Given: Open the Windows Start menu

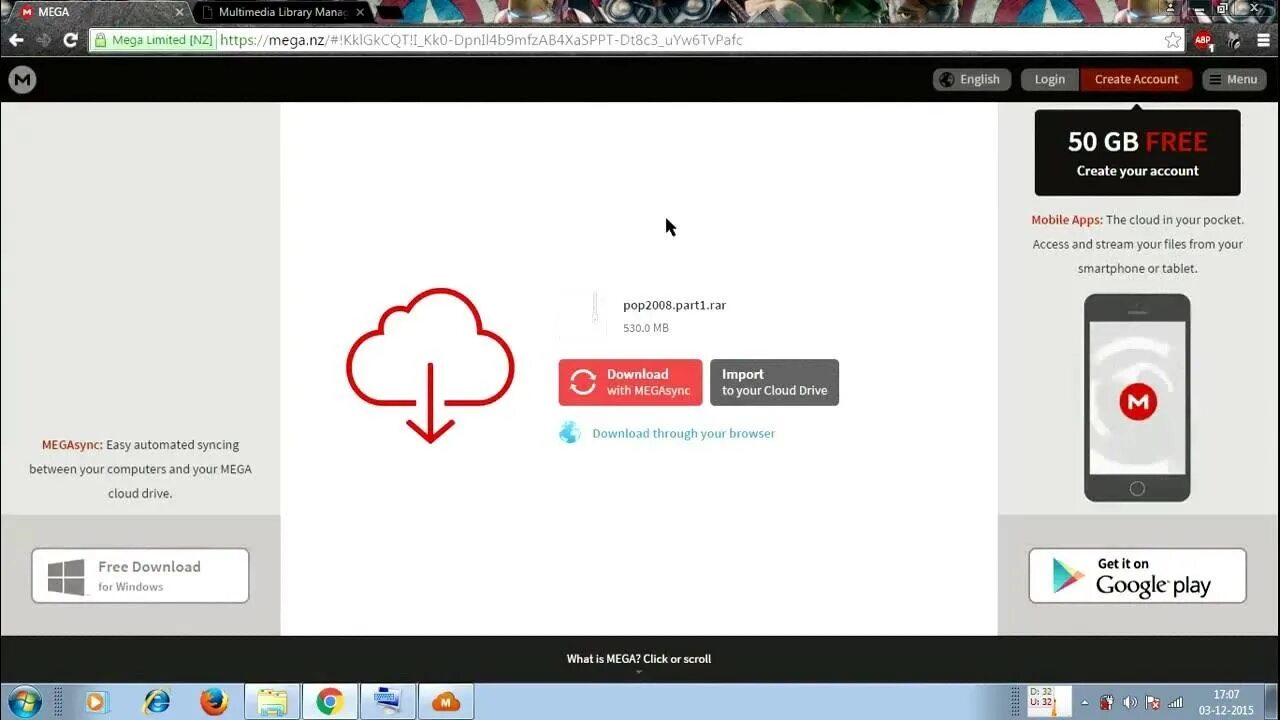Looking at the screenshot, I should point(24,702).
